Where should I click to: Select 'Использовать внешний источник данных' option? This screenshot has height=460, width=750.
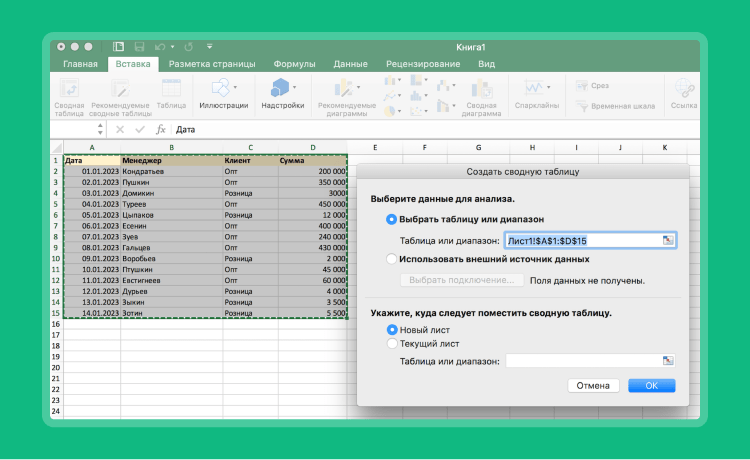pos(391,259)
